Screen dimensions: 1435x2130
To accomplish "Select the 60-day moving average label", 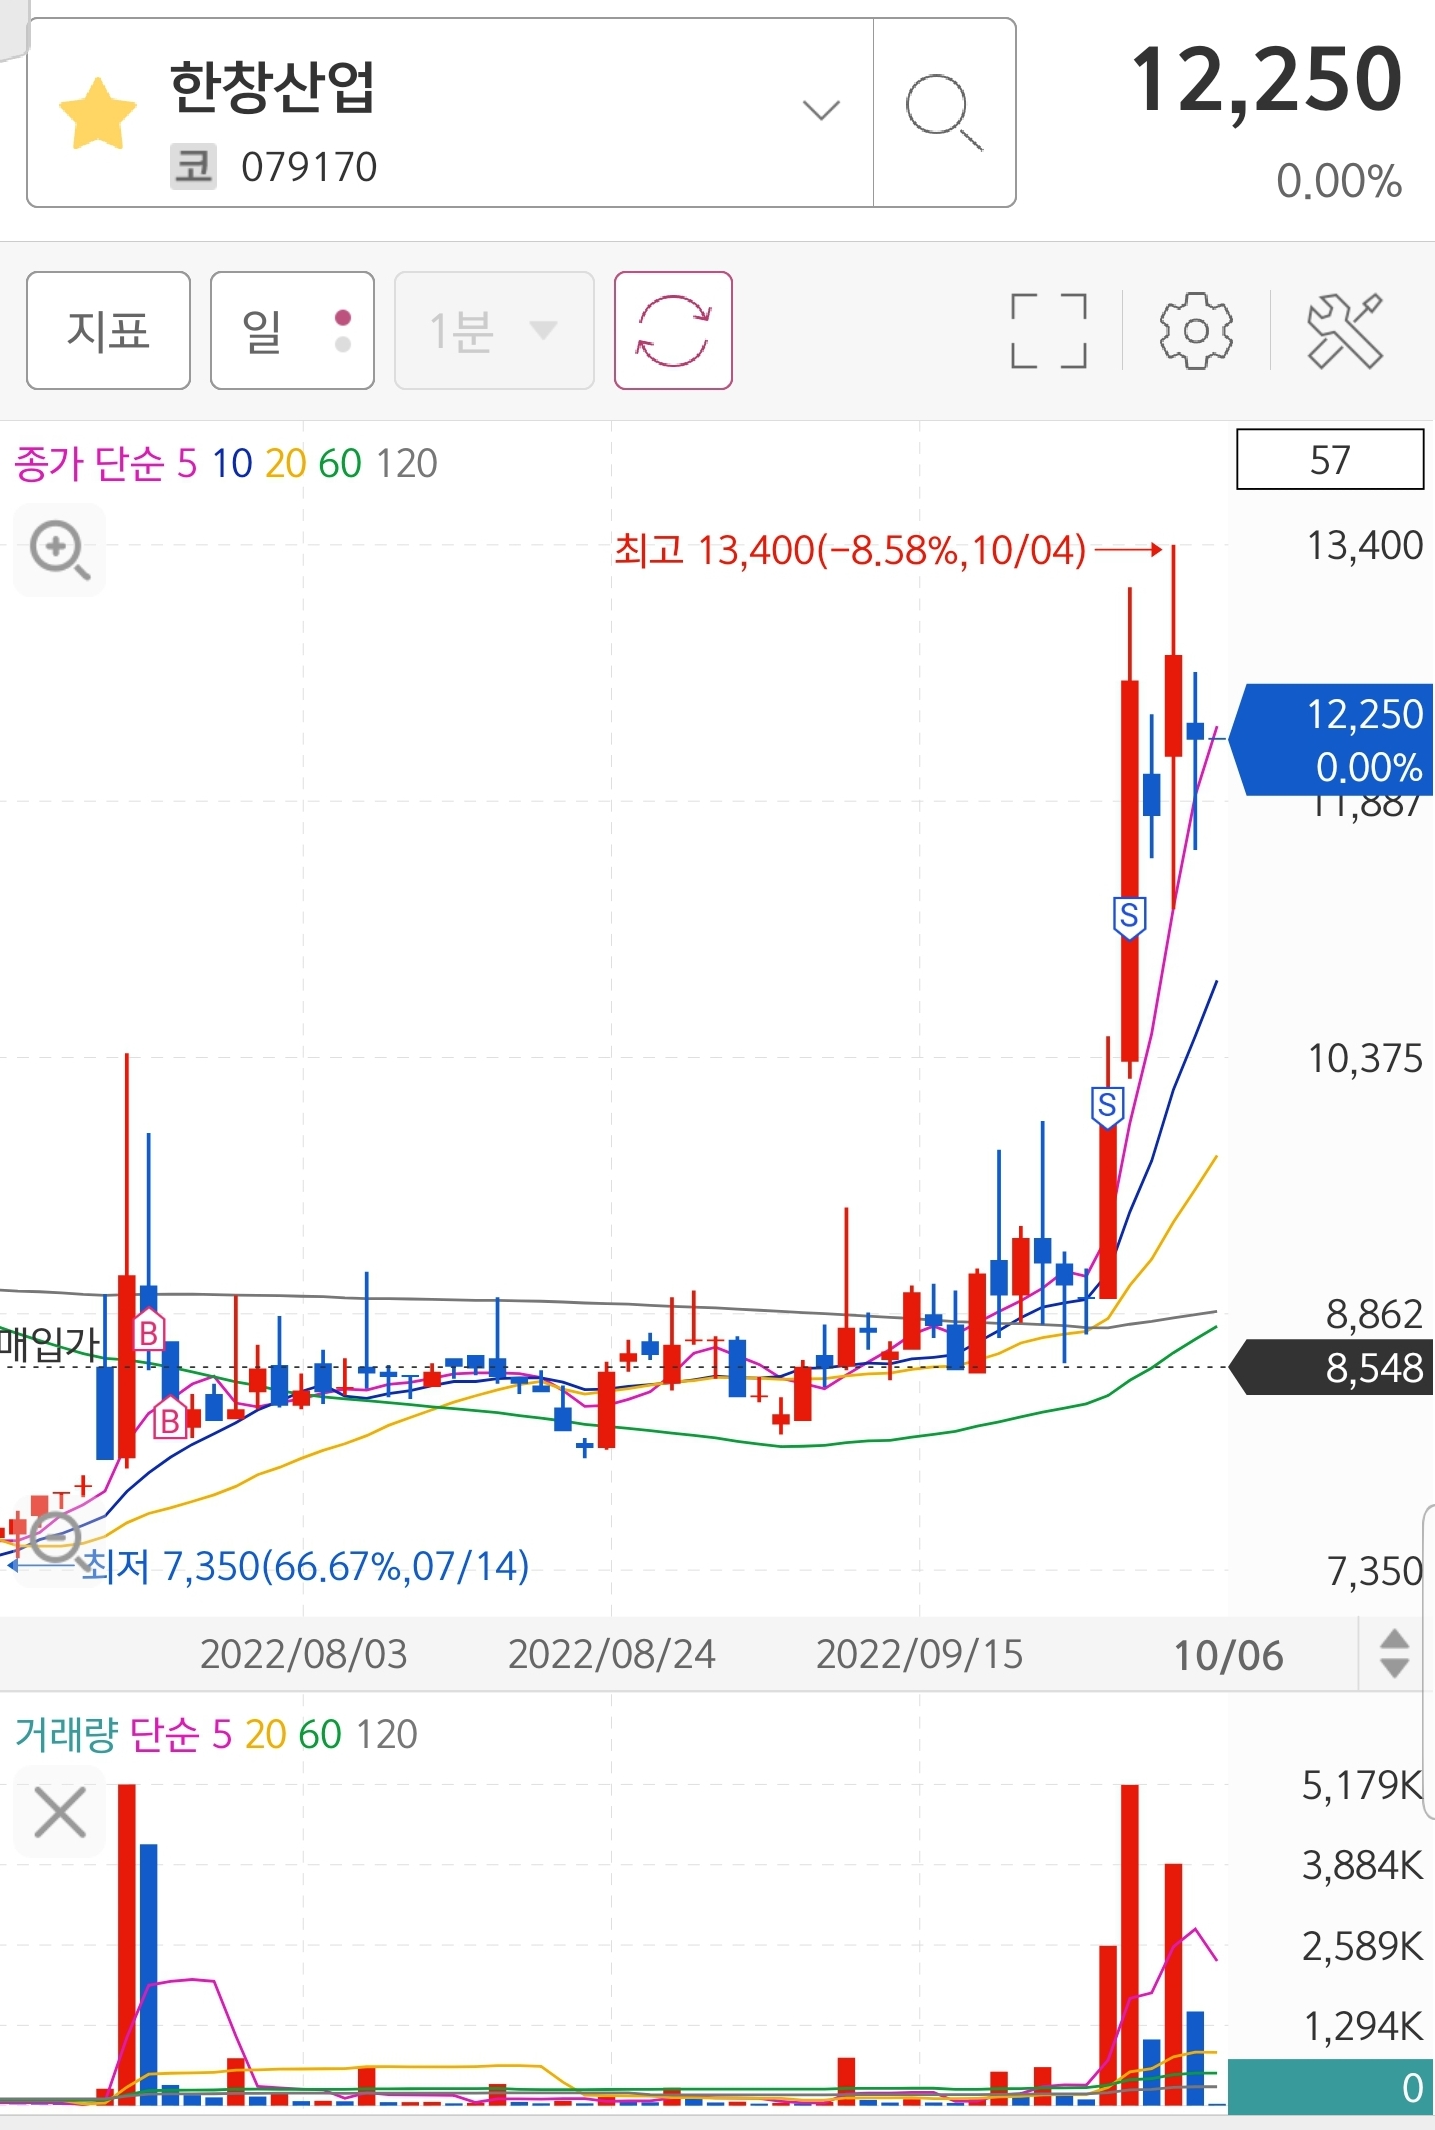I will click(340, 464).
